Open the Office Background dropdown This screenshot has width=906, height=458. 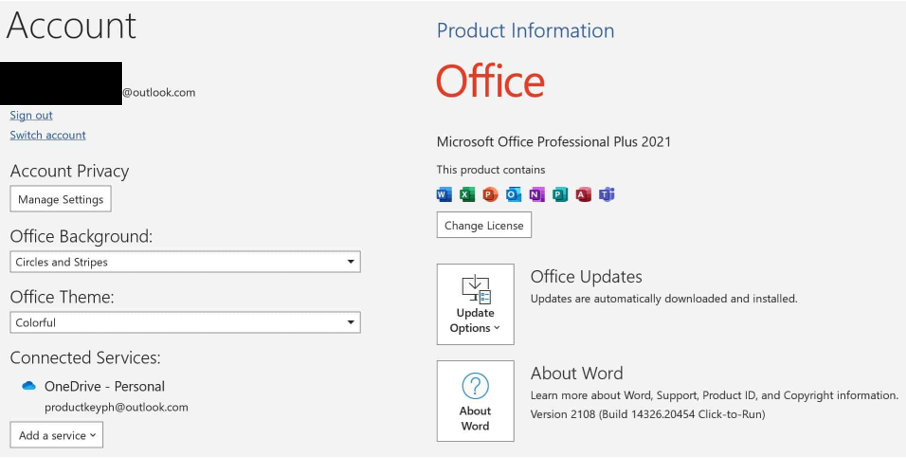point(185,262)
